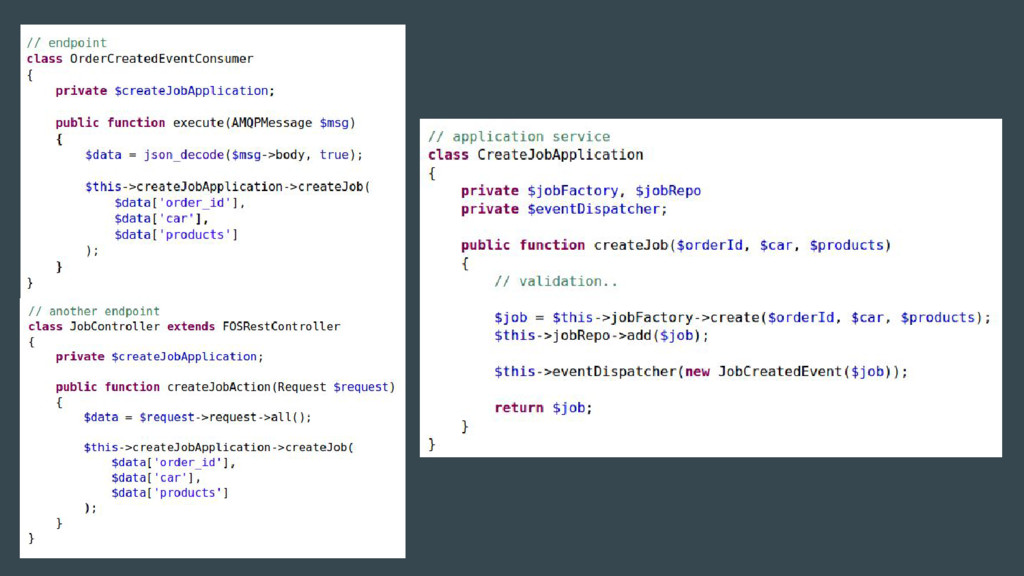
Task: Select the "$request->request->all();" line
Action: pyautogui.click(x=198, y=417)
